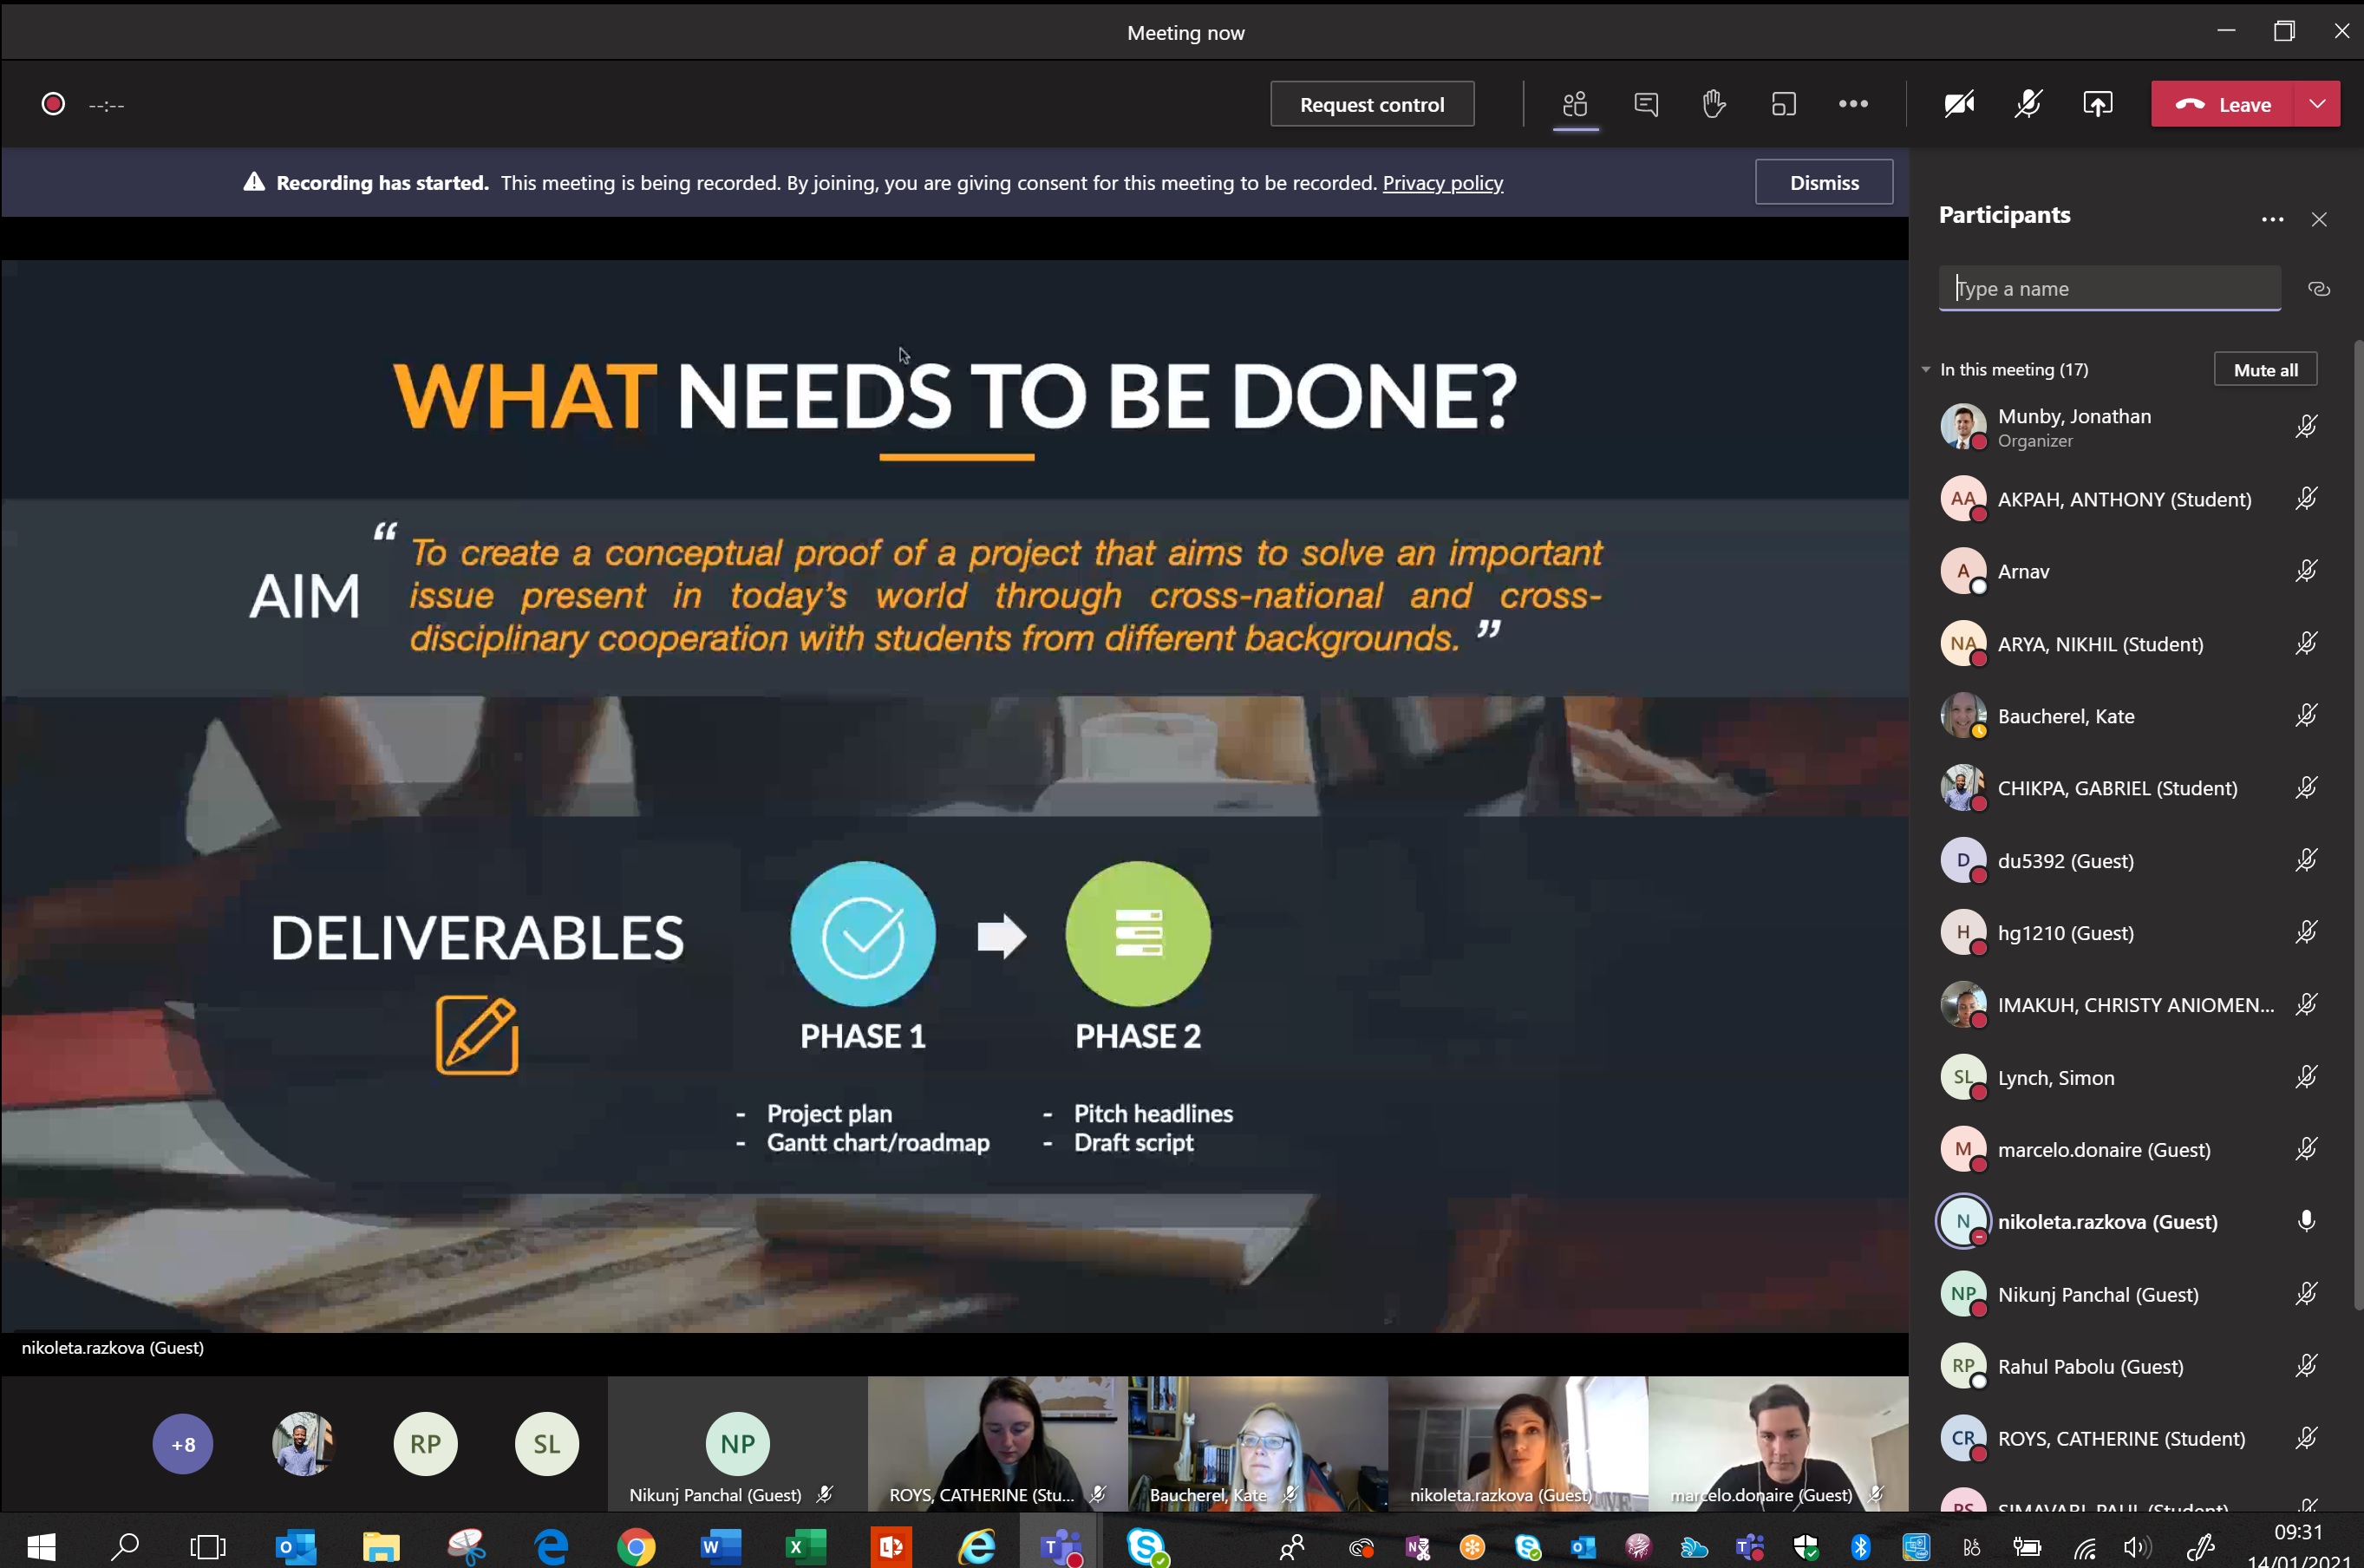
Task: Toggle mic for du5392 (Guest)
Action: click(2306, 860)
